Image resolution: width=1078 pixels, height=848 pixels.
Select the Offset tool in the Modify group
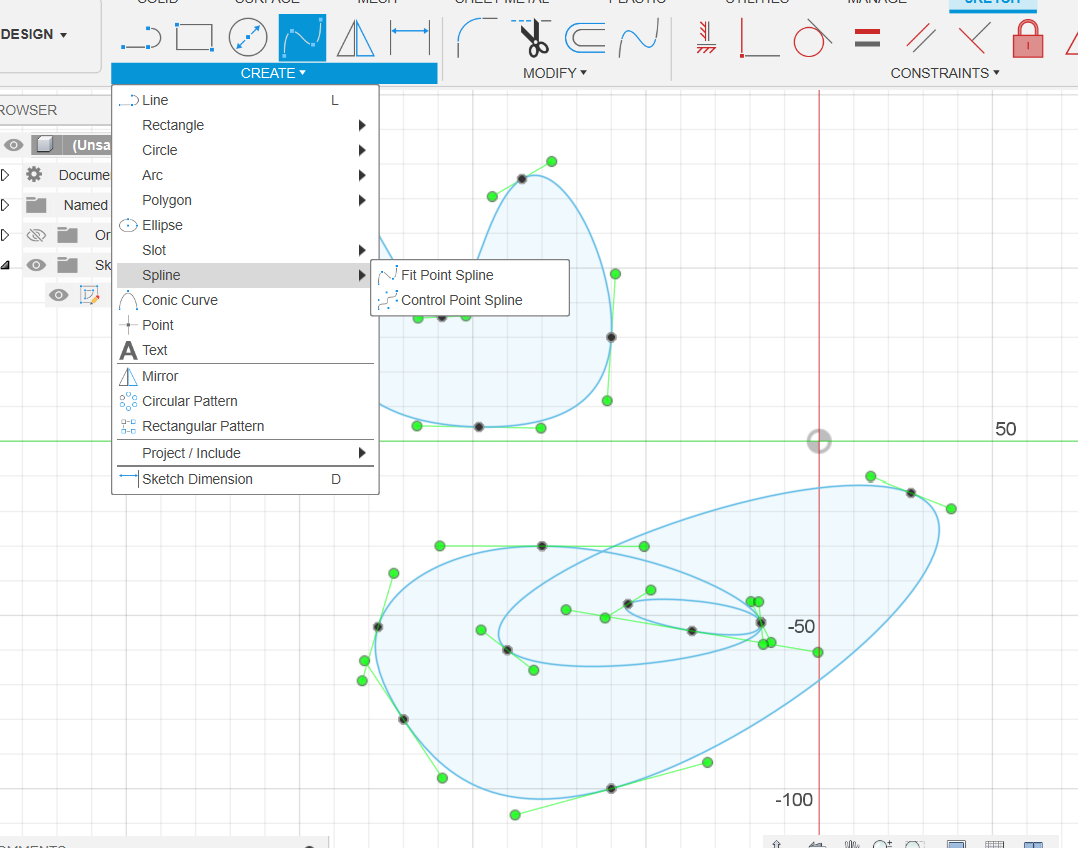(585, 38)
